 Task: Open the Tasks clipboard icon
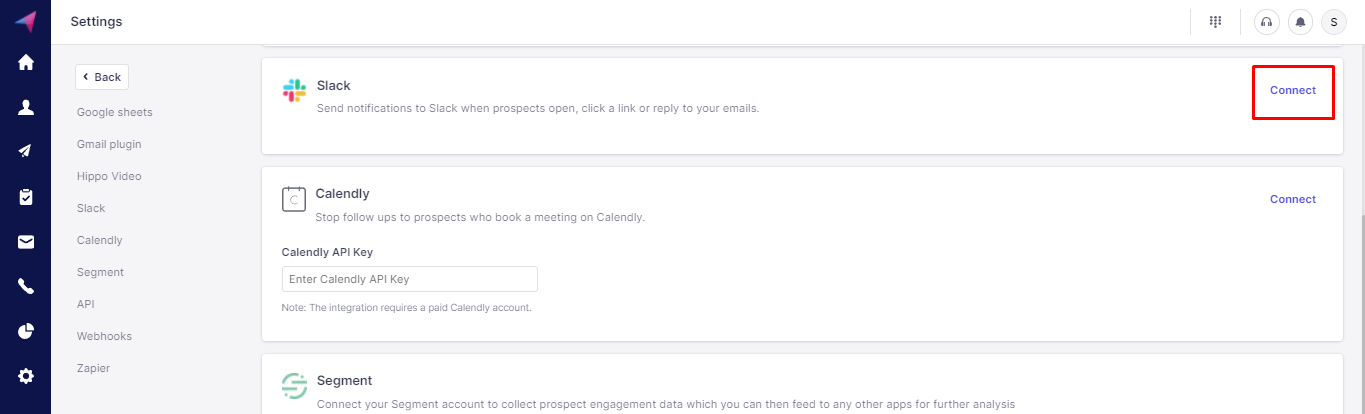pyautogui.click(x=26, y=197)
